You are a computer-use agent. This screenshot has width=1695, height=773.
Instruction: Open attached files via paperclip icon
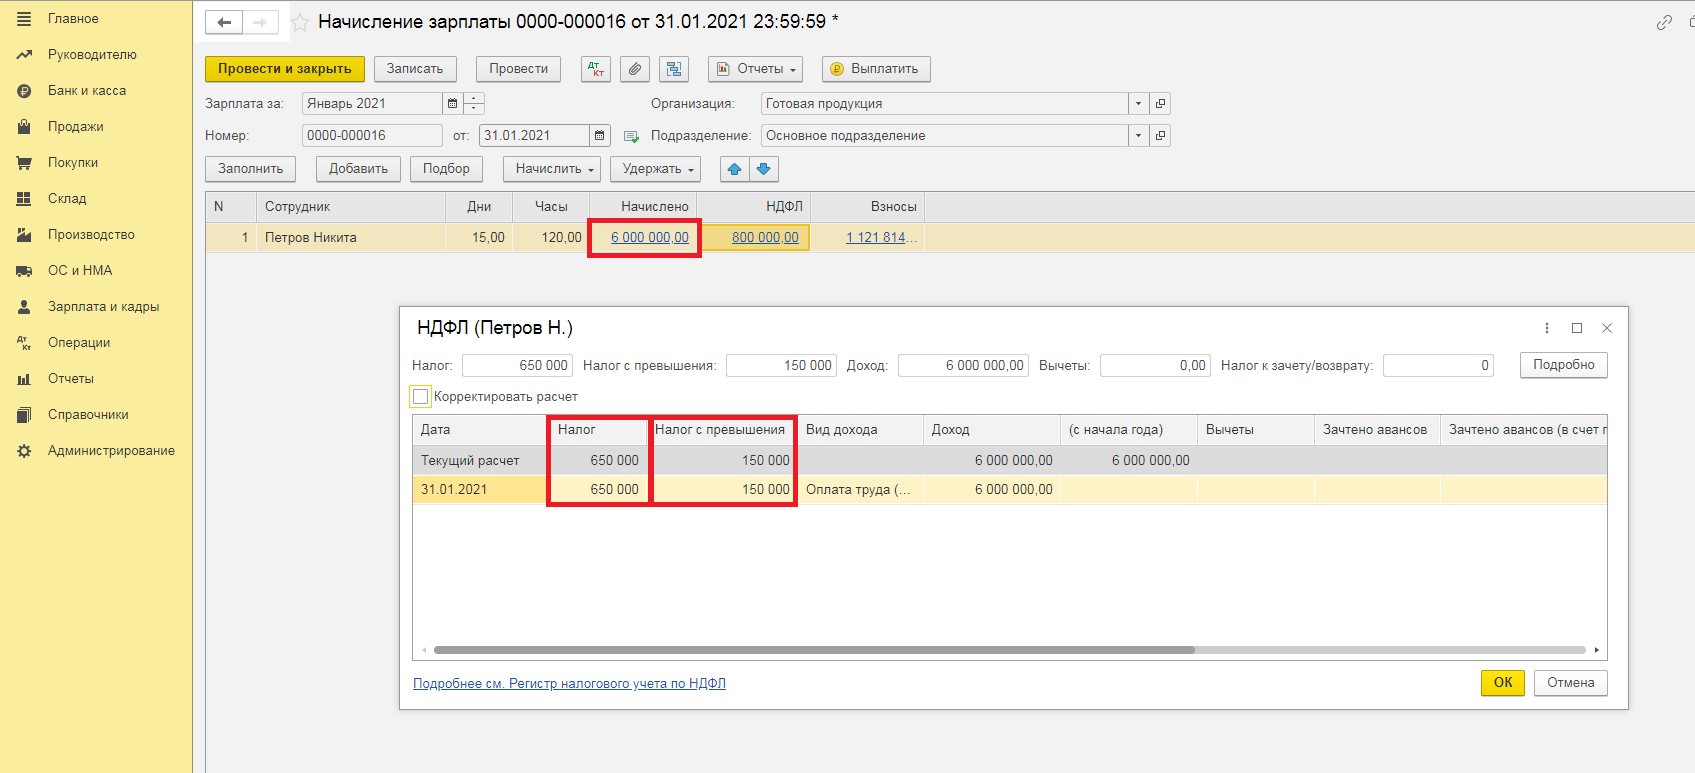[635, 69]
